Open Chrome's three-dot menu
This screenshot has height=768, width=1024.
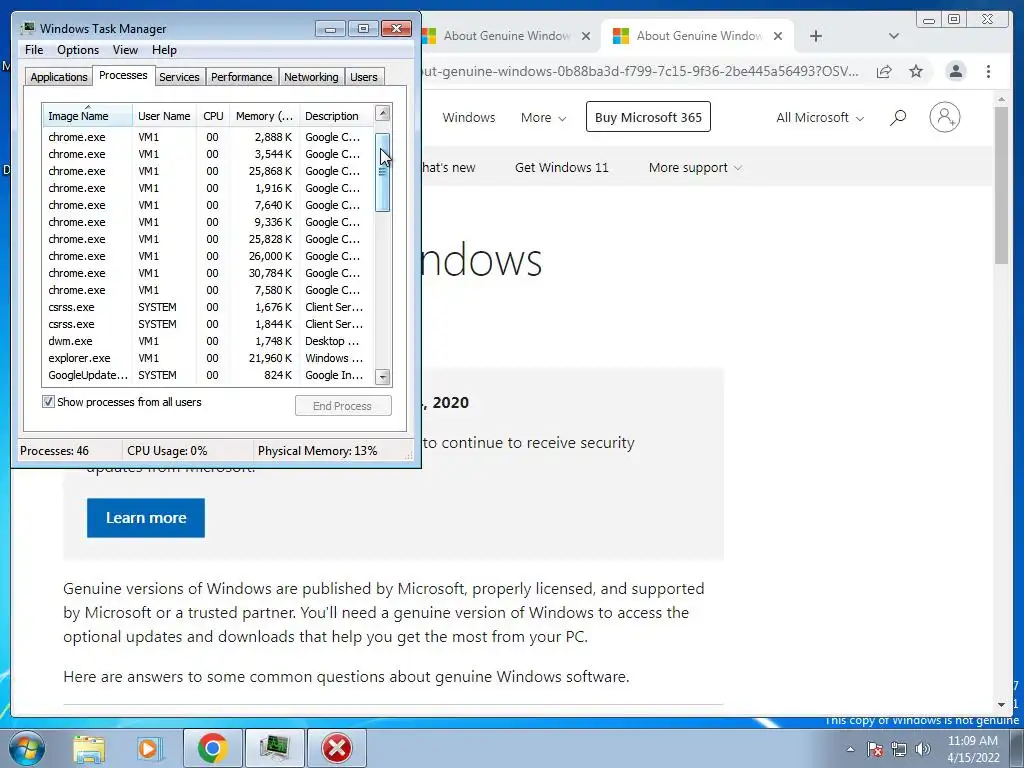tap(988, 71)
